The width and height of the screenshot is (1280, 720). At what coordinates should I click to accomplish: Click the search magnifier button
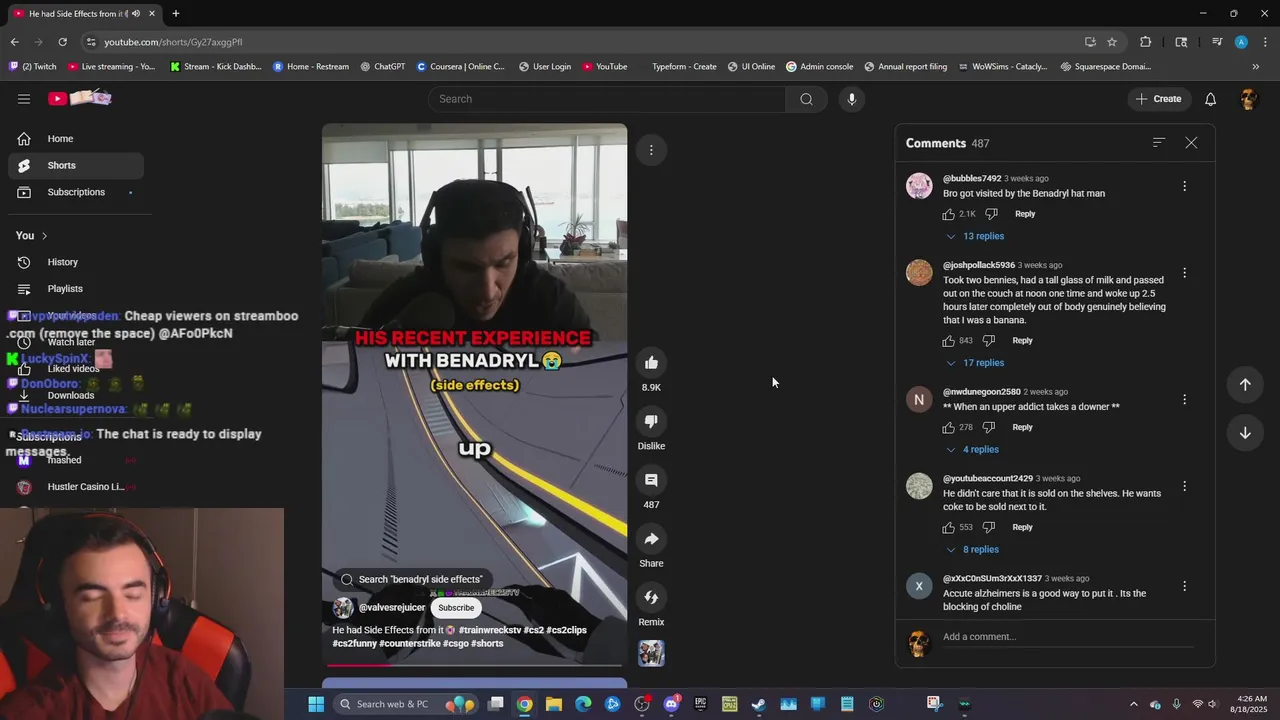(806, 99)
